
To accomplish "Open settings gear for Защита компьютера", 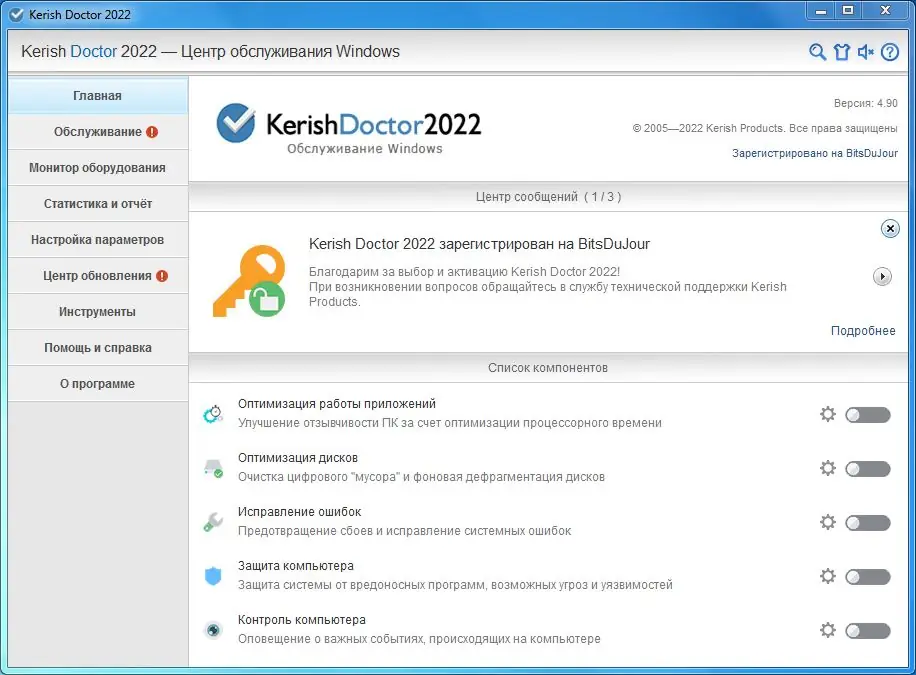I will tap(828, 576).
